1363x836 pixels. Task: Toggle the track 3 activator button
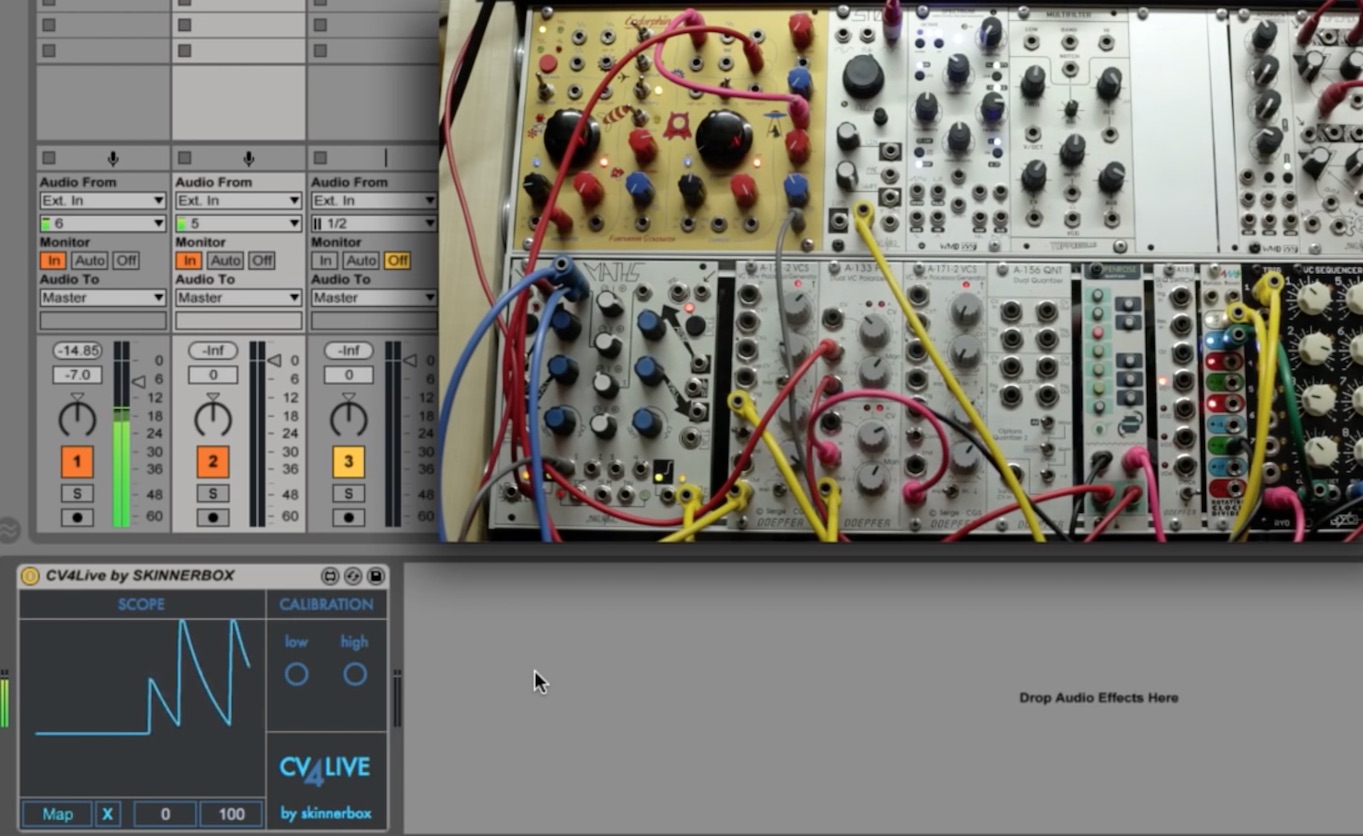pyautogui.click(x=348, y=462)
